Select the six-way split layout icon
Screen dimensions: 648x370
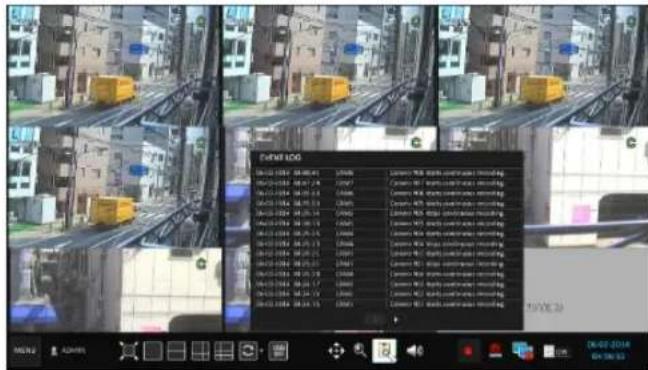224,351
